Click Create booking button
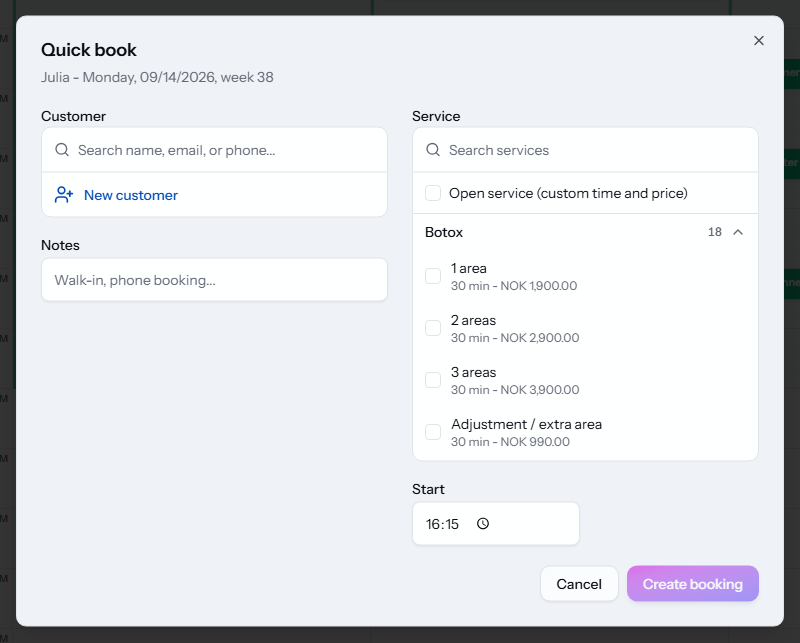The image size is (800, 643). point(692,584)
